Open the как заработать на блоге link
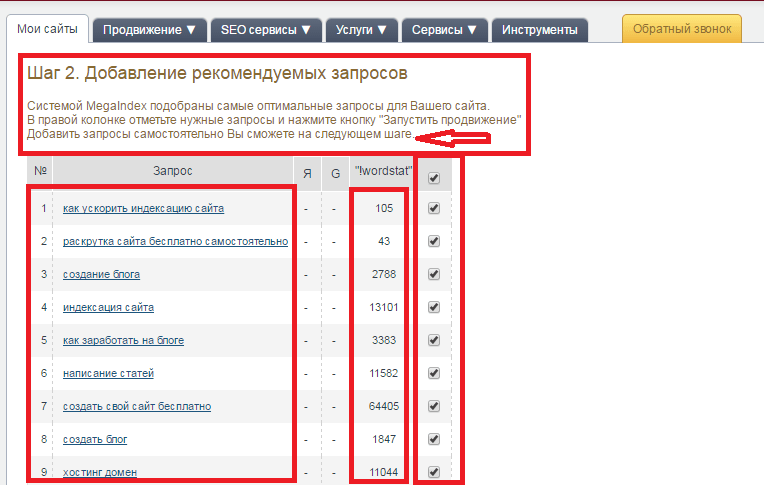 coord(123,341)
